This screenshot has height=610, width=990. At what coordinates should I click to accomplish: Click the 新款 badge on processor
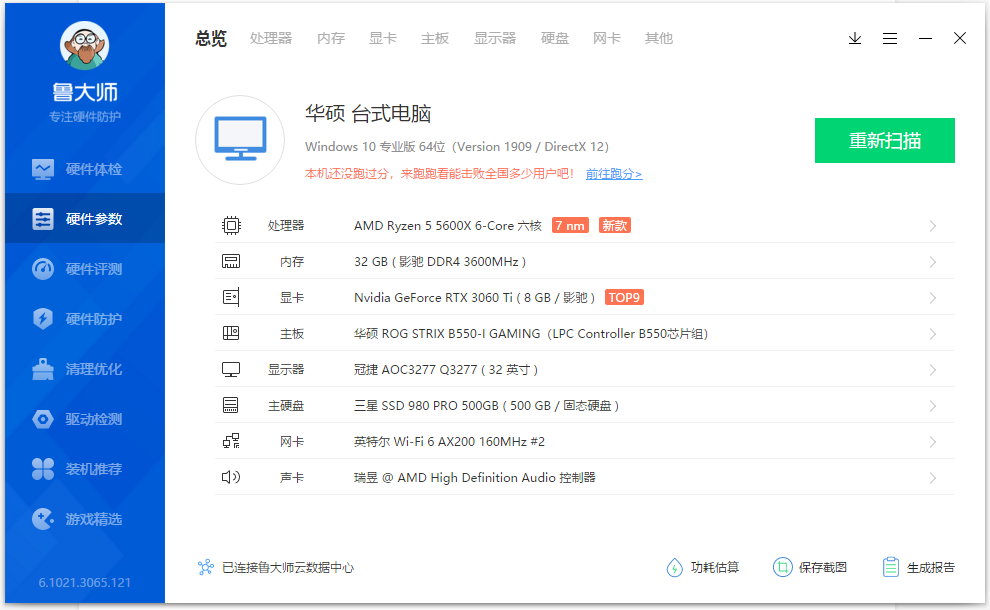coord(614,225)
